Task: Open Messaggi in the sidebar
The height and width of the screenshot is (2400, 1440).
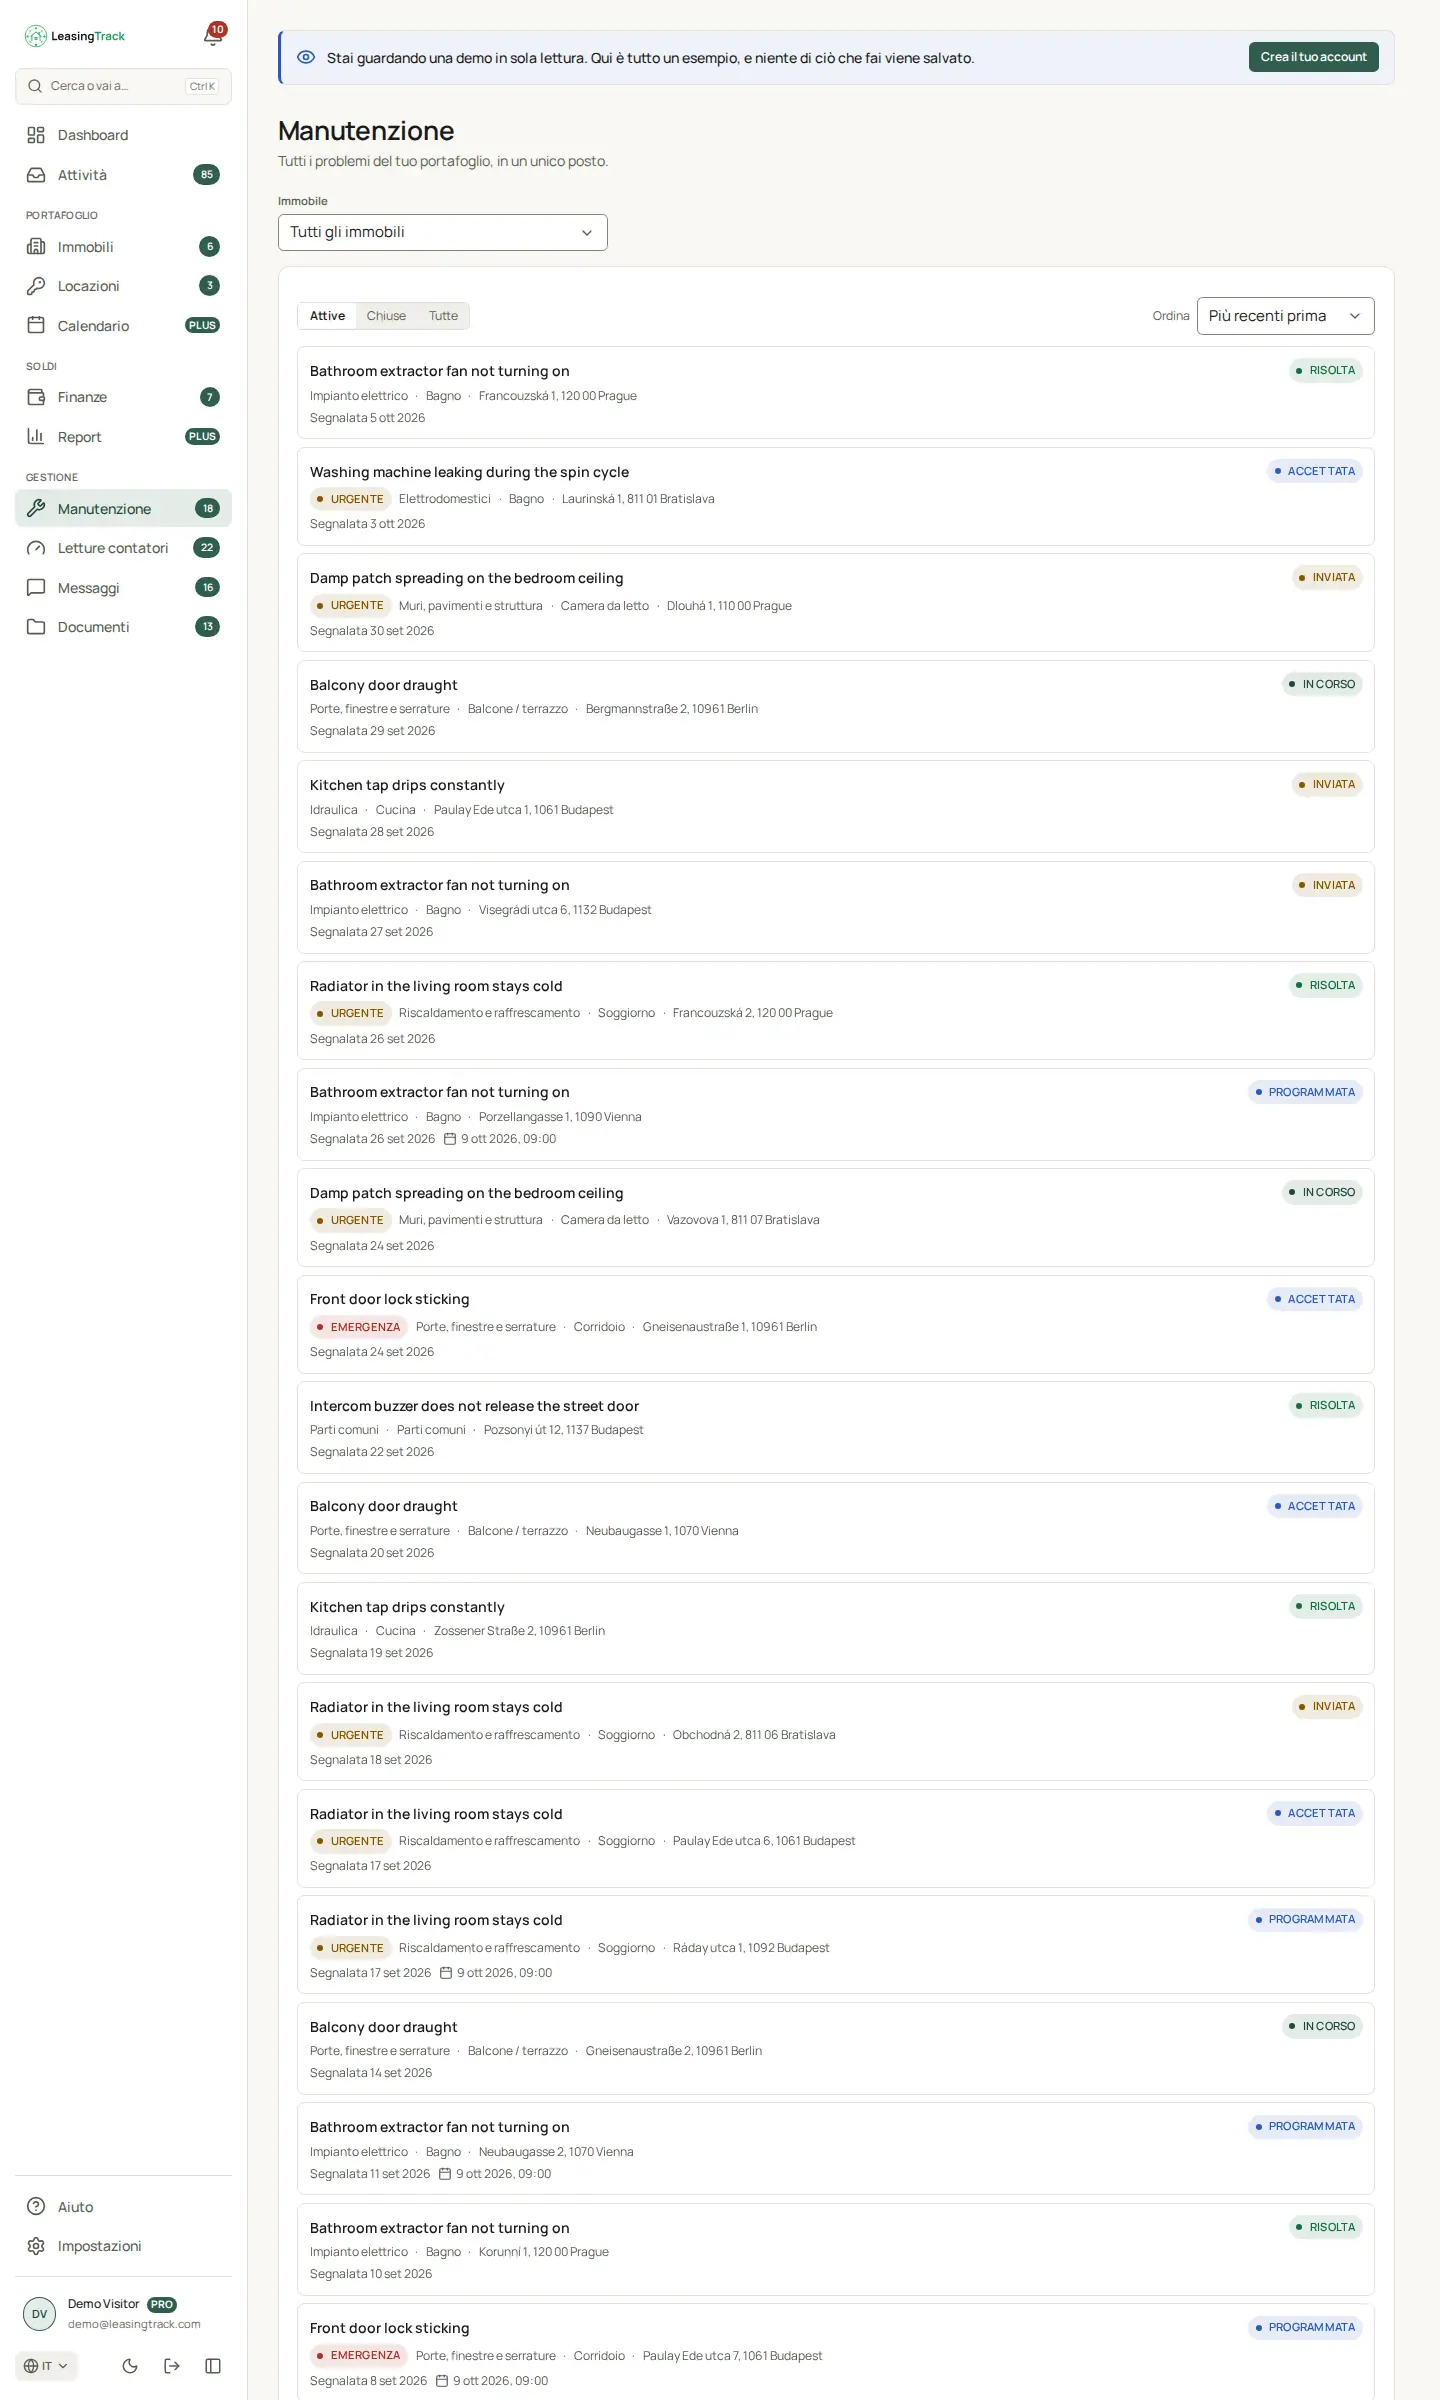Action: (123, 588)
